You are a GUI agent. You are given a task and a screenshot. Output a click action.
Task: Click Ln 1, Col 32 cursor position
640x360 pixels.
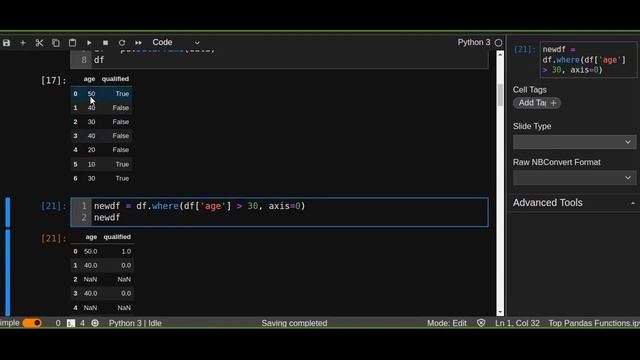(x=517, y=323)
